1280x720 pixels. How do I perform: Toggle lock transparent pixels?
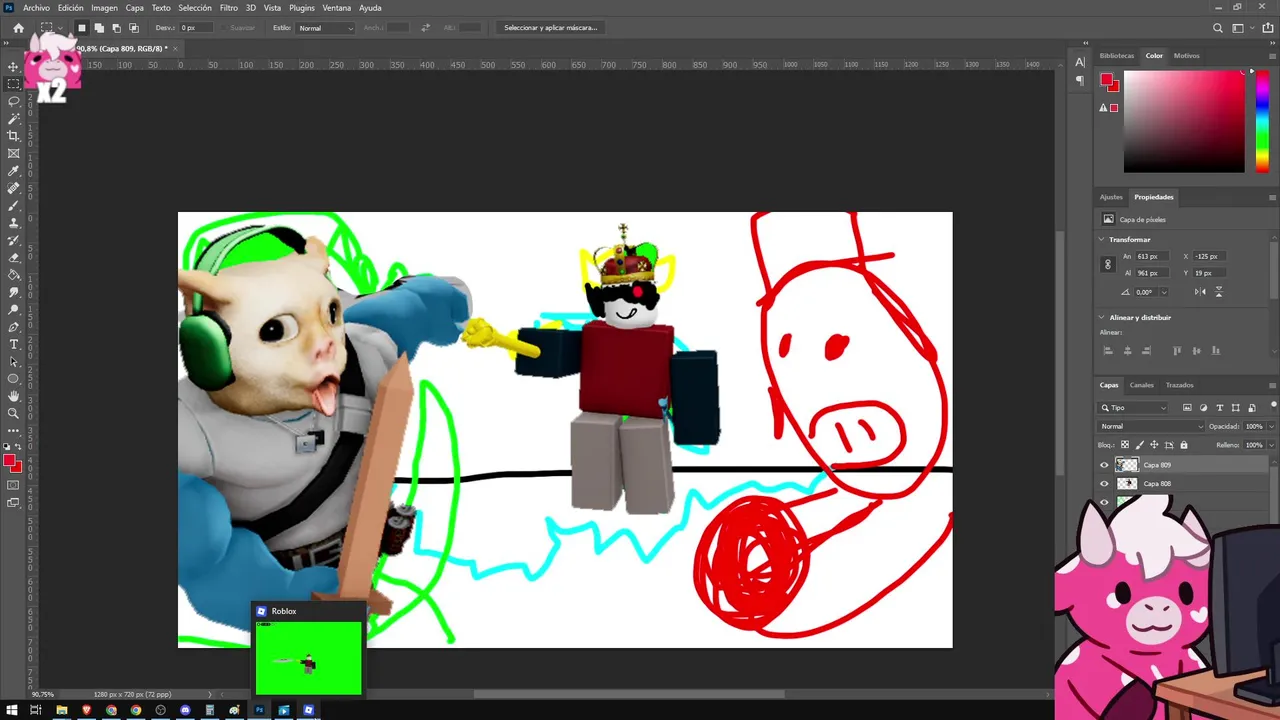(1125, 445)
